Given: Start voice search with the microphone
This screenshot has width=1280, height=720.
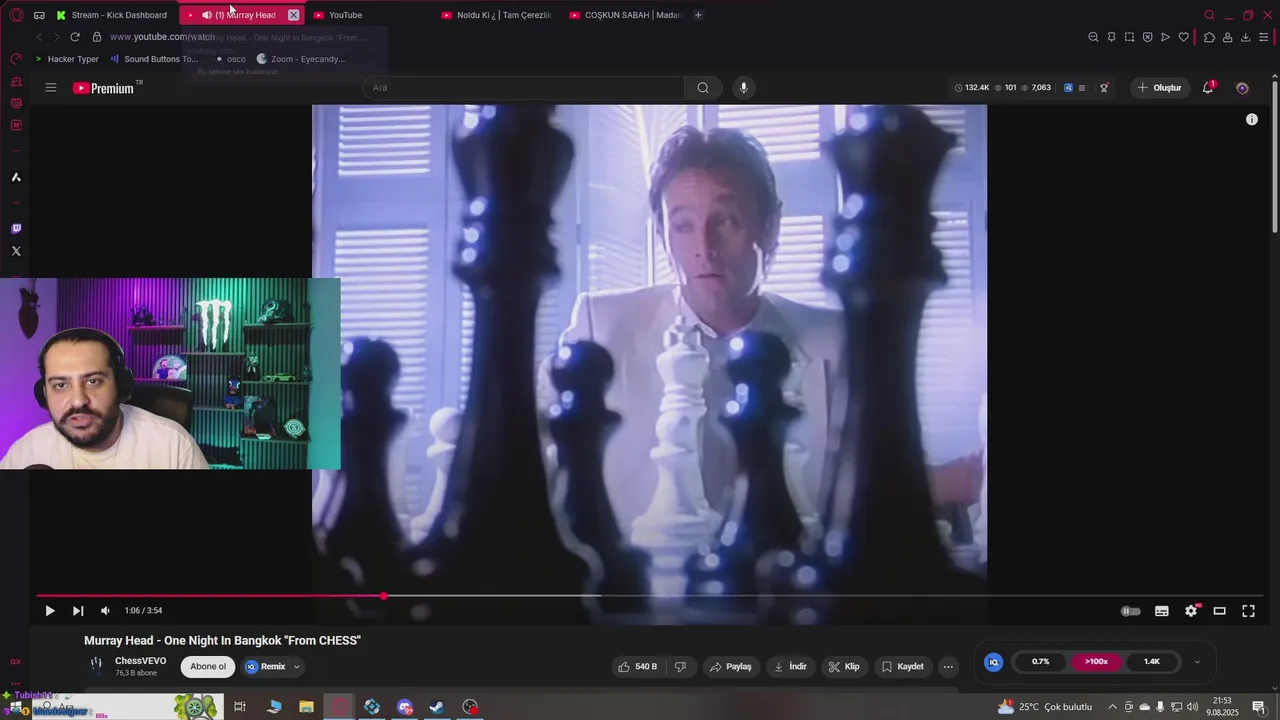Looking at the screenshot, I should coord(743,88).
